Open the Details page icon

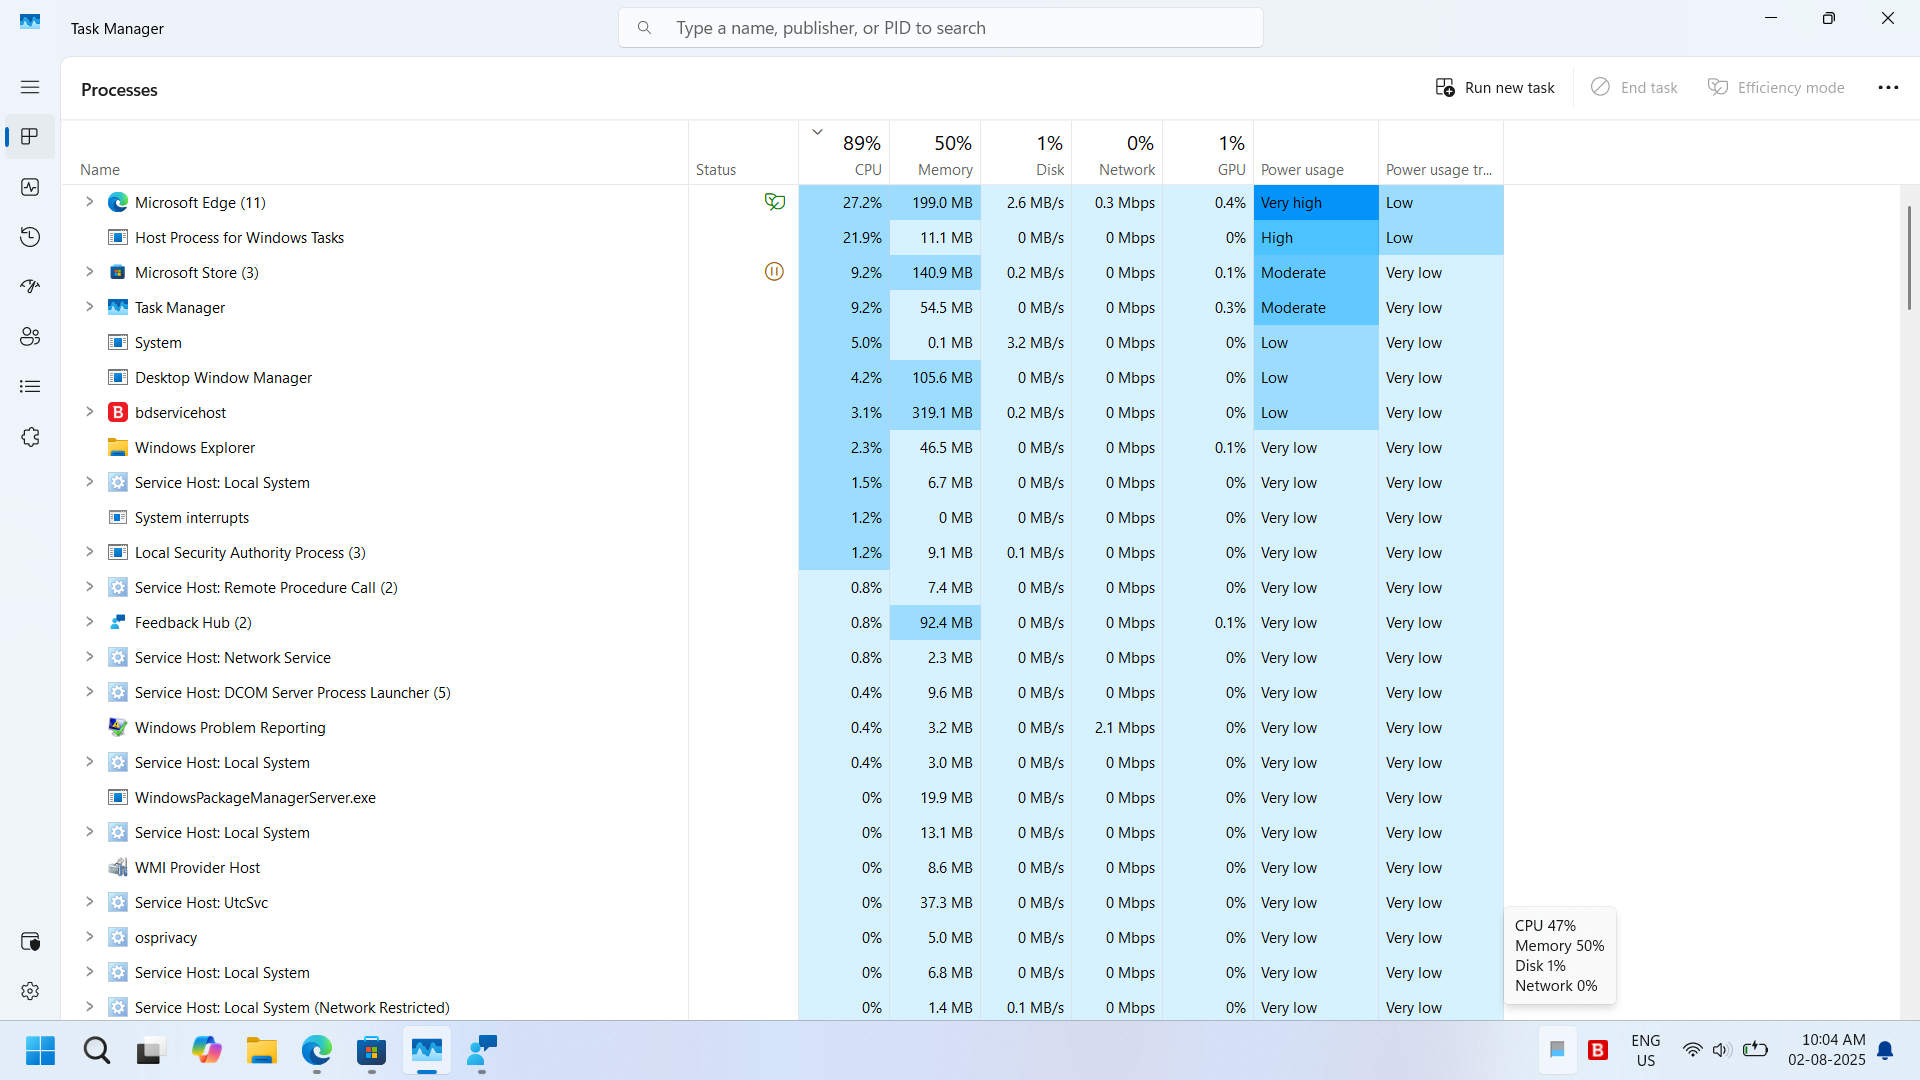(x=30, y=387)
